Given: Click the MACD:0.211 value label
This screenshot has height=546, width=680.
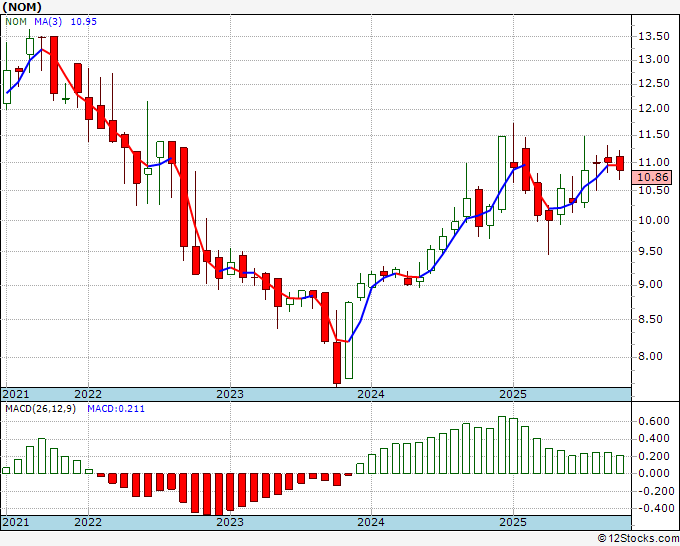Looking at the screenshot, I should click(x=116, y=409).
